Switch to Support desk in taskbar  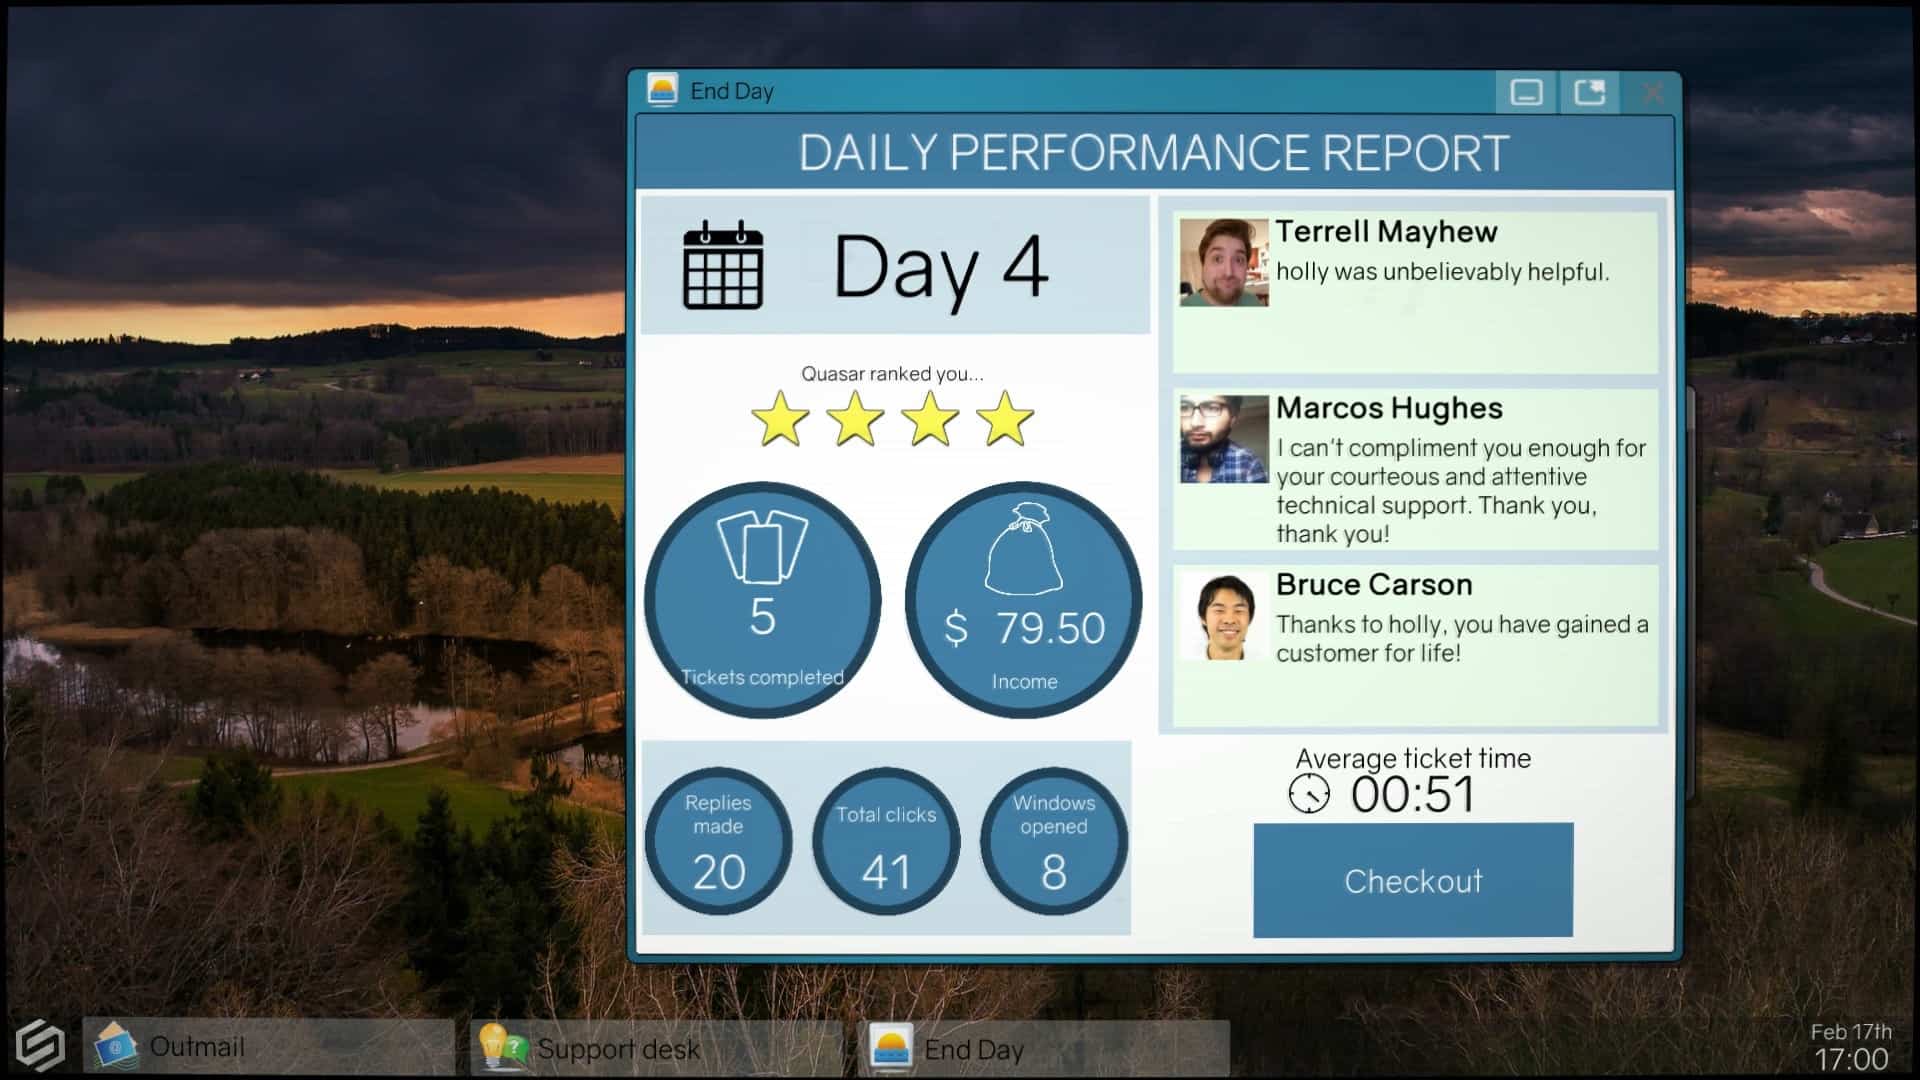point(656,1047)
